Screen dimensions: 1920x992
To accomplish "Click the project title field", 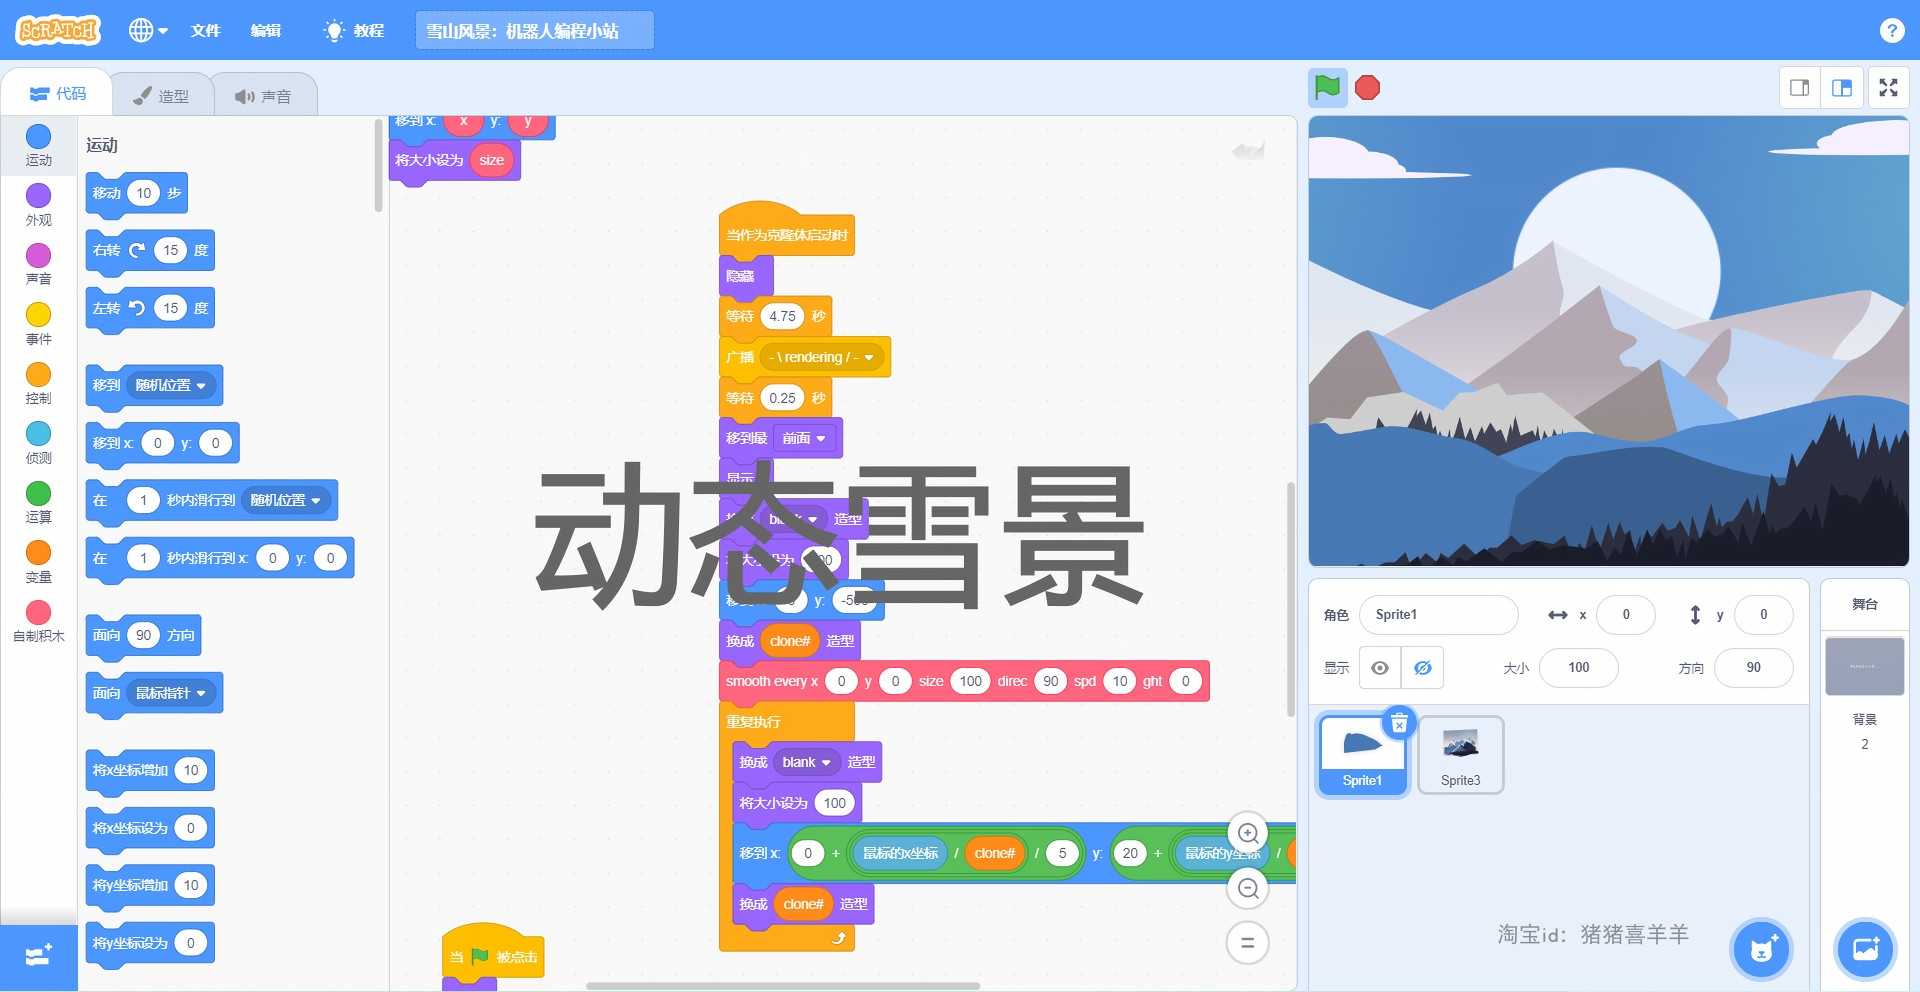I will coord(534,30).
